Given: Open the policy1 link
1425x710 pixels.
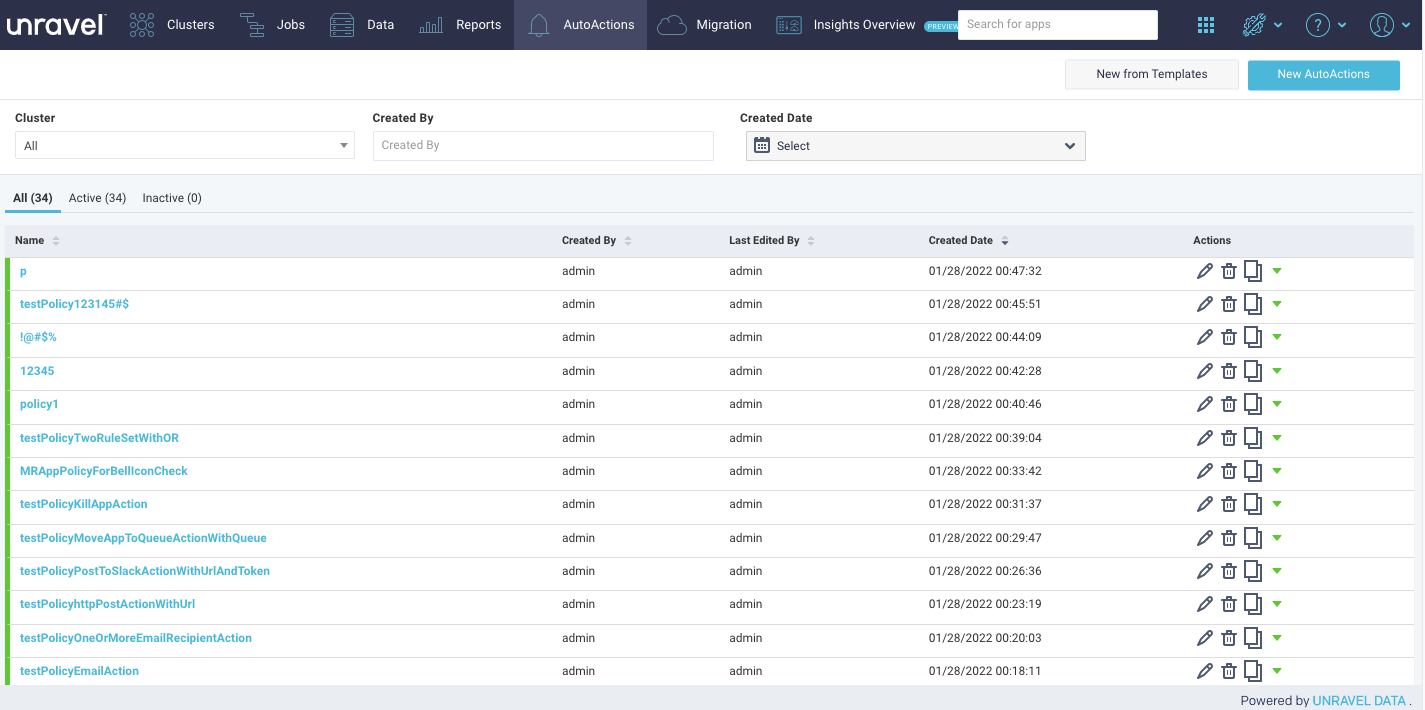Looking at the screenshot, I should pos(39,404).
